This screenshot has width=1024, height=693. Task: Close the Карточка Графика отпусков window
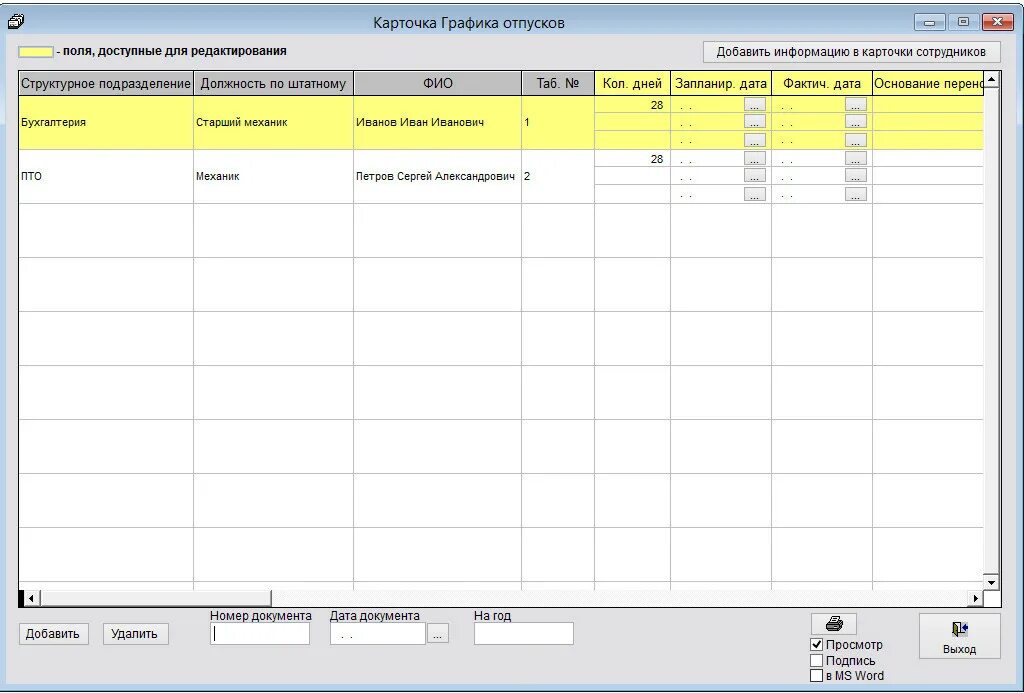coord(999,22)
